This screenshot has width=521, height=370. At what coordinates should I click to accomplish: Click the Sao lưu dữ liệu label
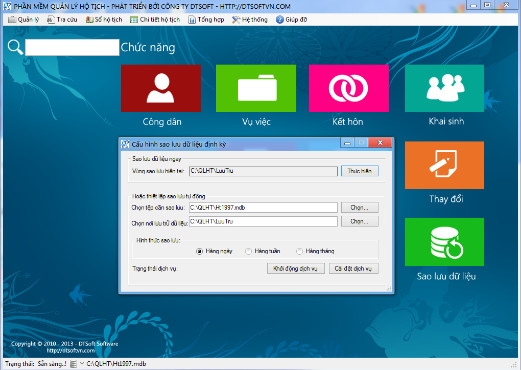coord(446,276)
